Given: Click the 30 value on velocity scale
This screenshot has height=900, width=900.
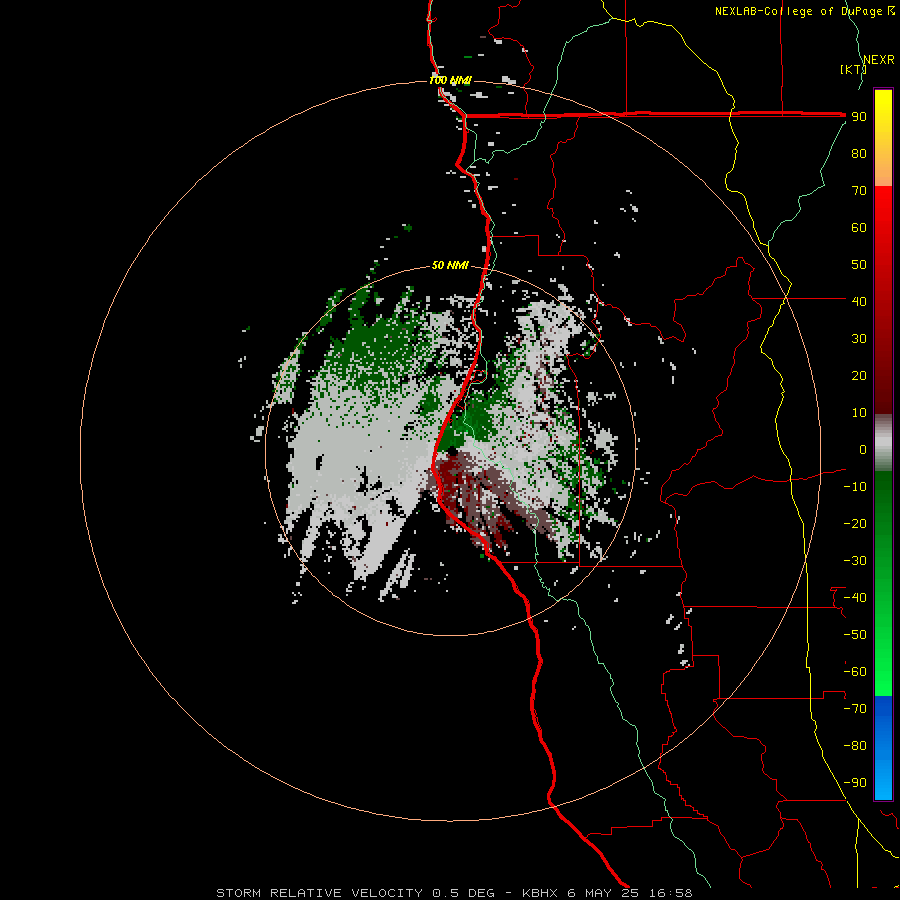Looking at the screenshot, I should tap(859, 339).
